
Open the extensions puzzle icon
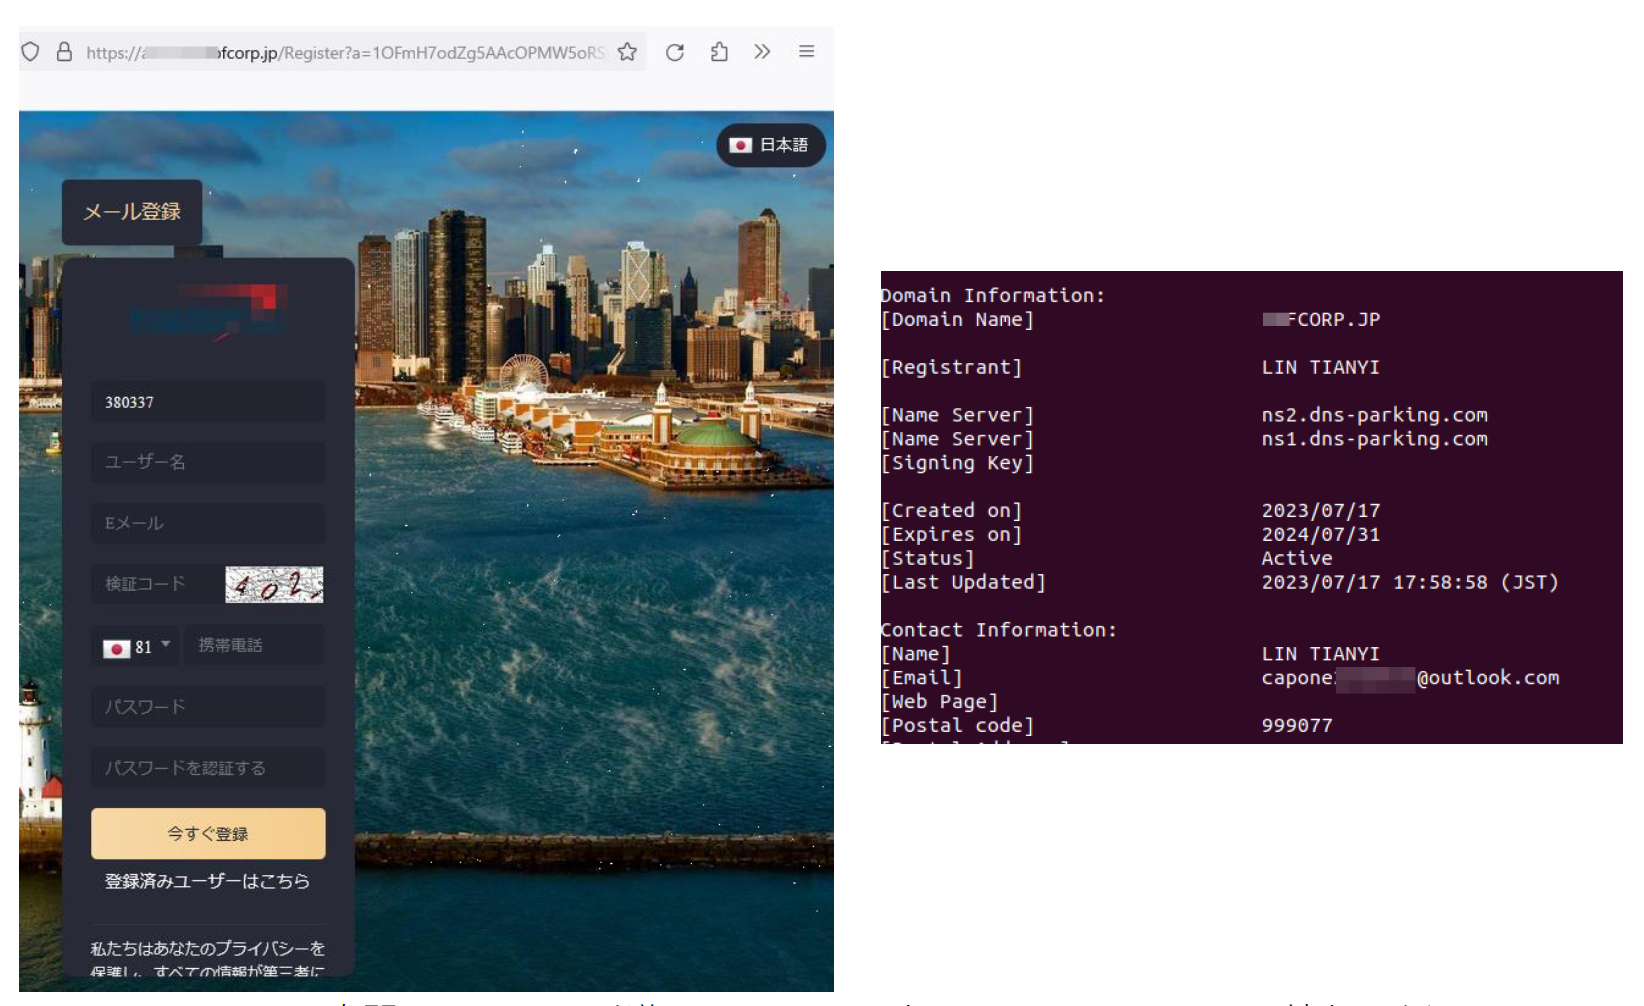719,52
